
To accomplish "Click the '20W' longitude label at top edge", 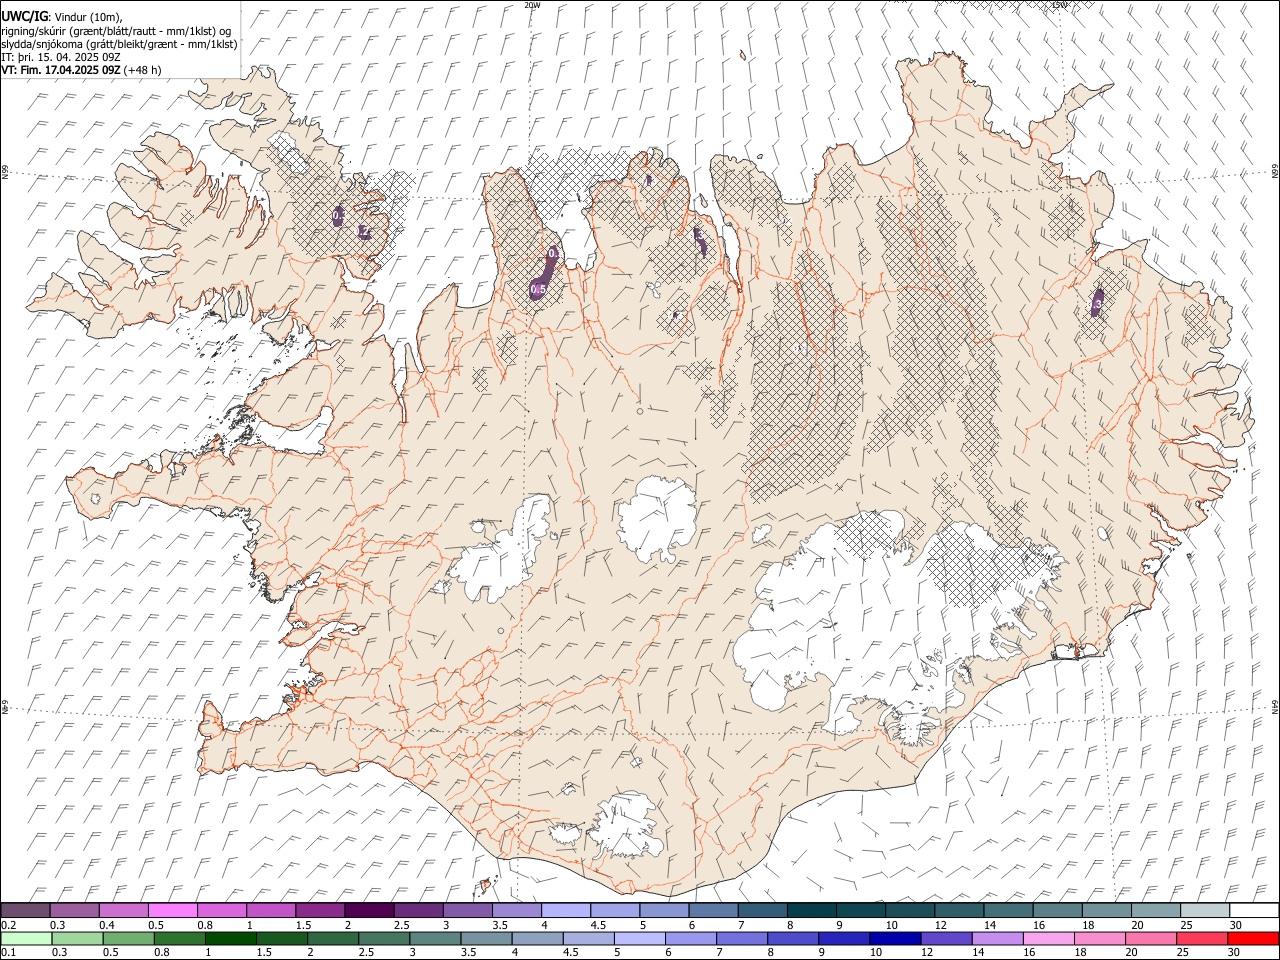I will [x=532, y=5].
